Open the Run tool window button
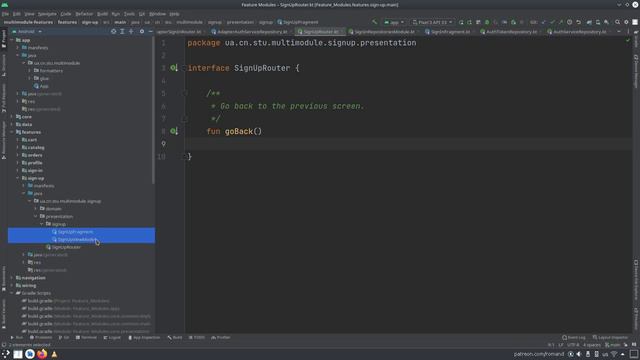Viewport: 640px width, 360px height. (17, 338)
